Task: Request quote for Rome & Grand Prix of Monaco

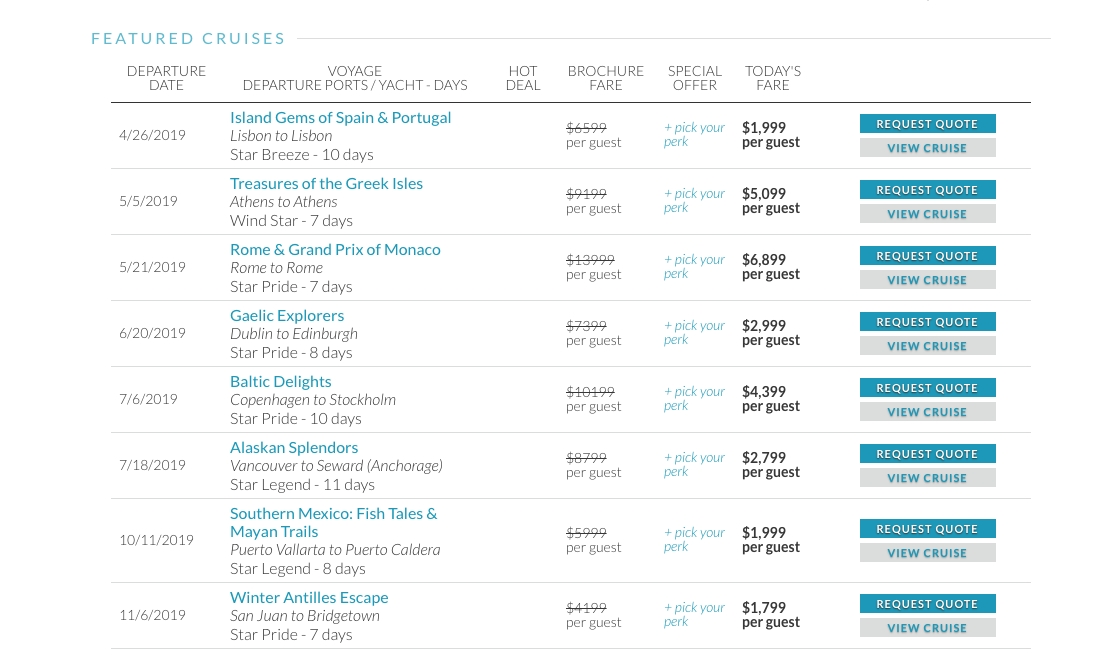Action: tap(927, 256)
